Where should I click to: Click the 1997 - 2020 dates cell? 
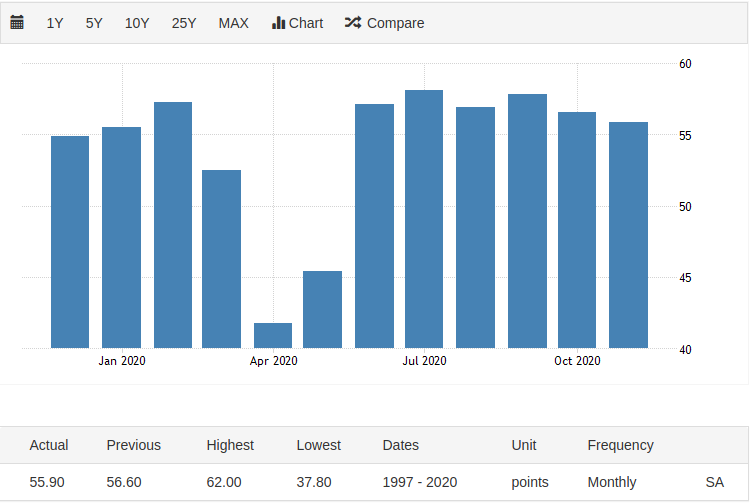419,482
